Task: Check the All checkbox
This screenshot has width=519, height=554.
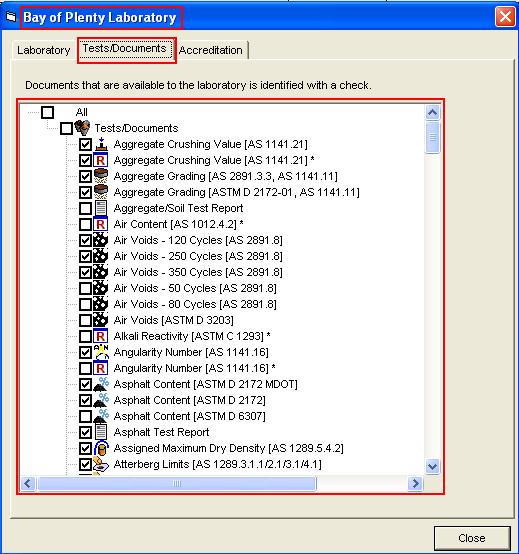Action: (47, 112)
